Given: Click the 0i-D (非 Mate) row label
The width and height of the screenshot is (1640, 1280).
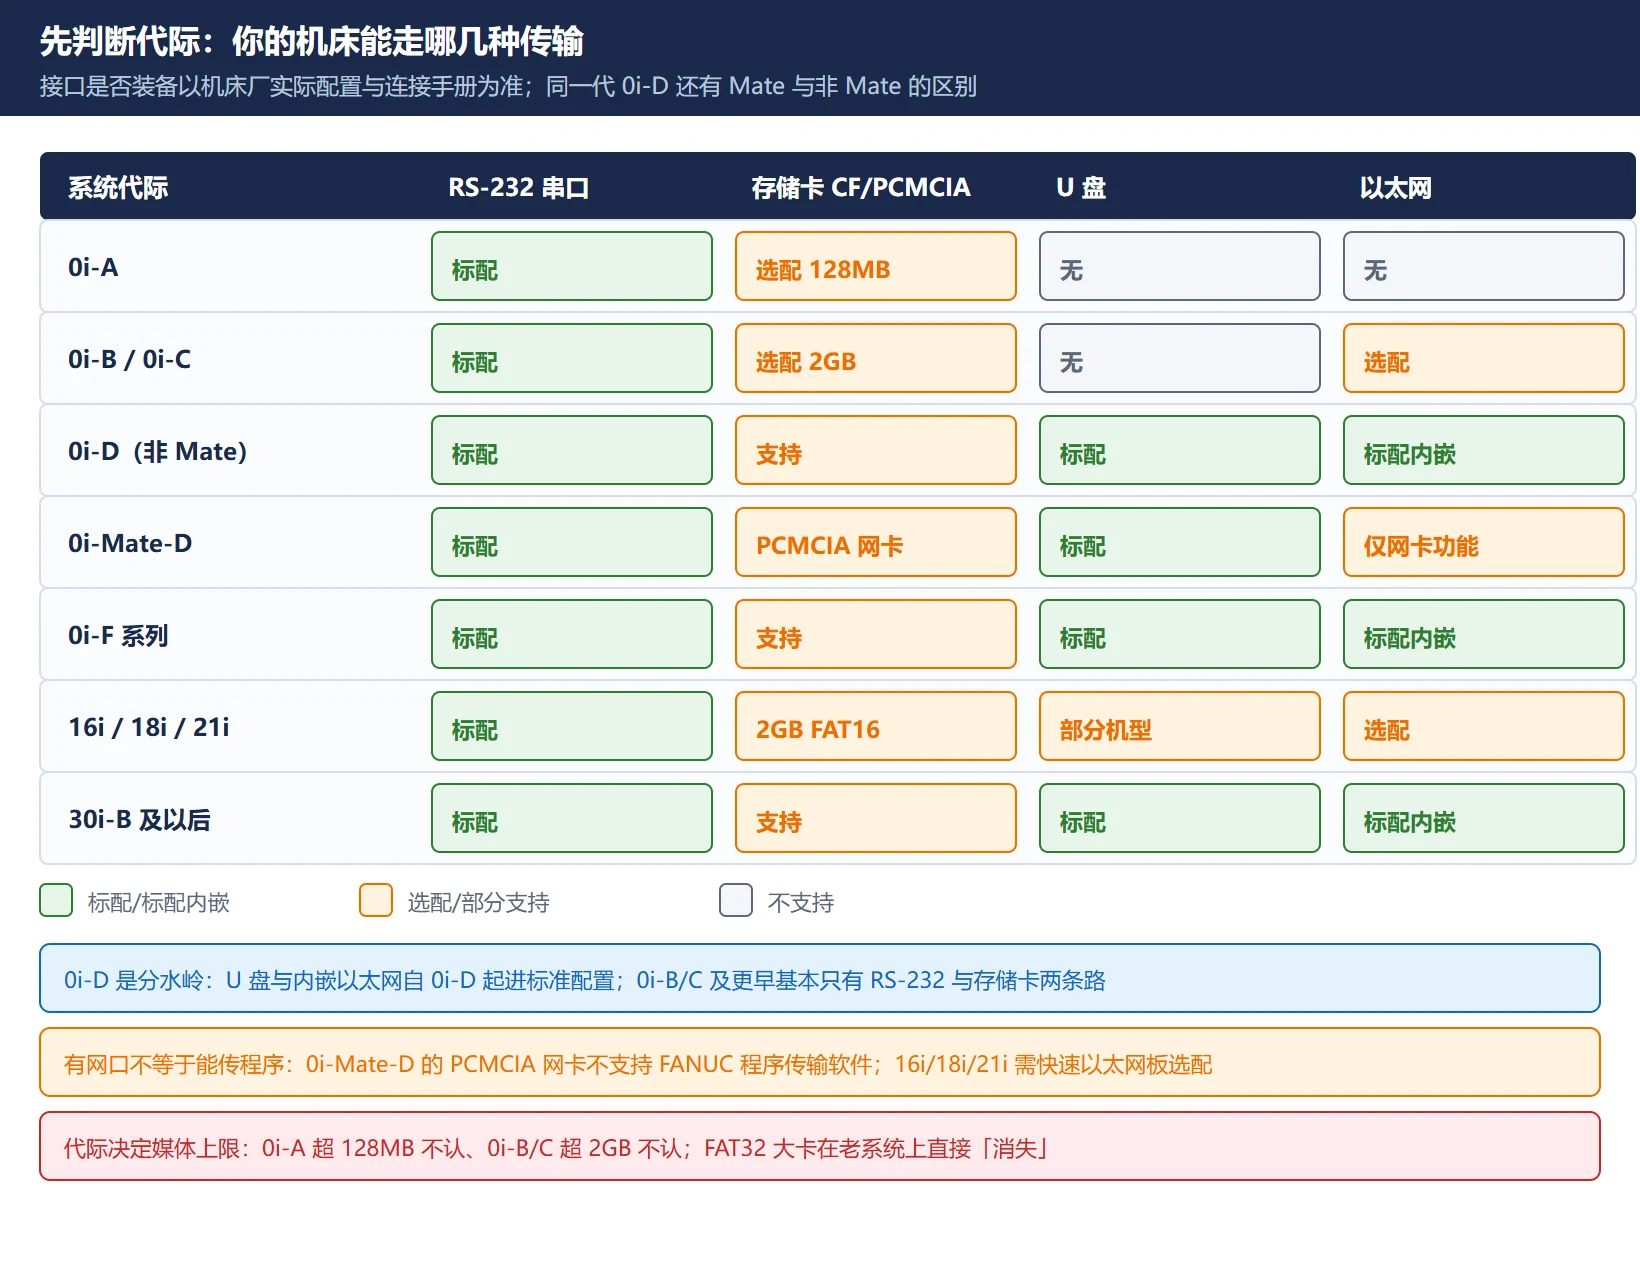Looking at the screenshot, I should (x=157, y=451).
